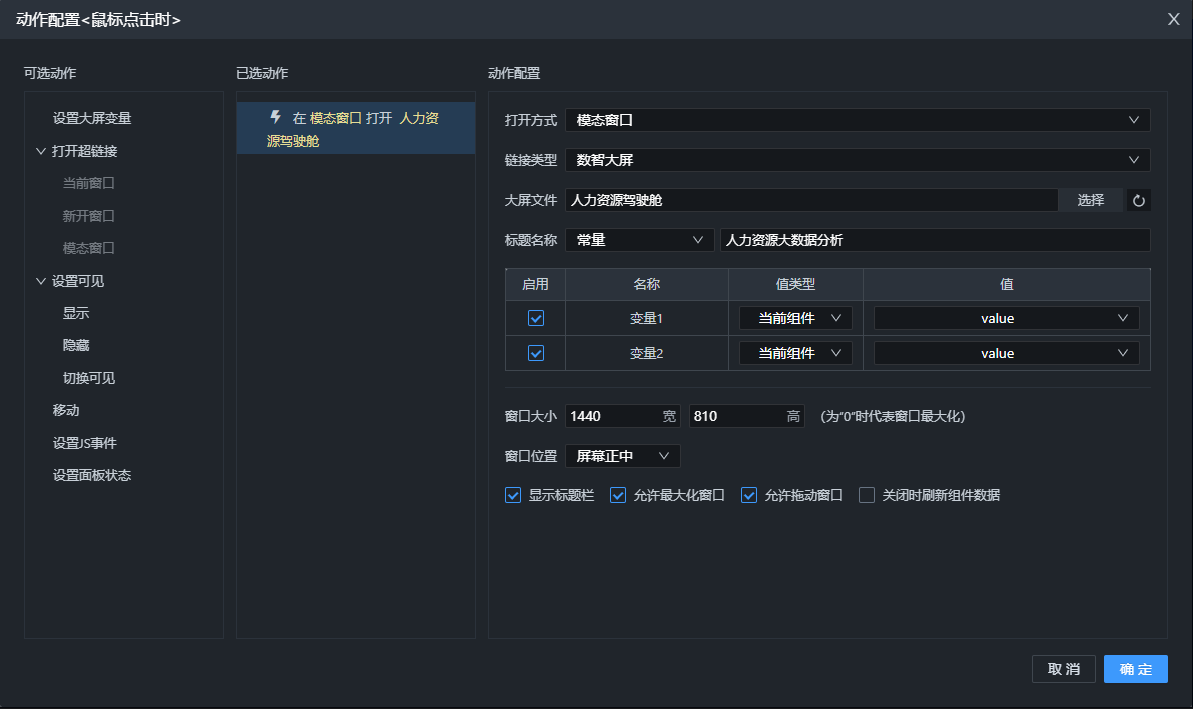The height and width of the screenshot is (709, 1193).
Task: Uncheck 显示标题栏 option
Action: [x=514, y=495]
